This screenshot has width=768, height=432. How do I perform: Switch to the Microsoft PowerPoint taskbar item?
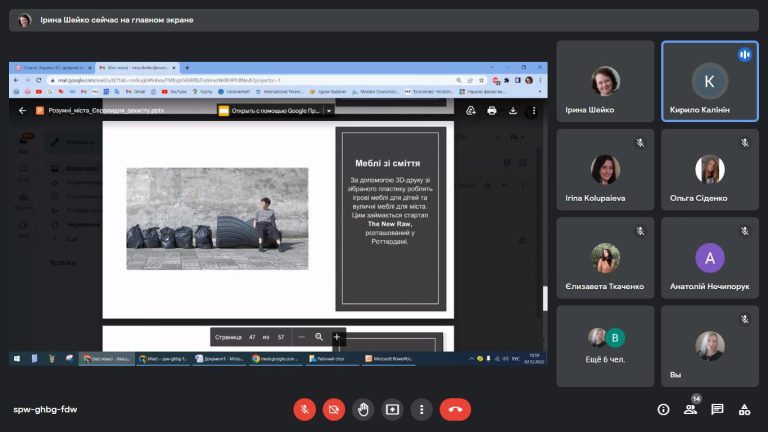pyautogui.click(x=389, y=359)
